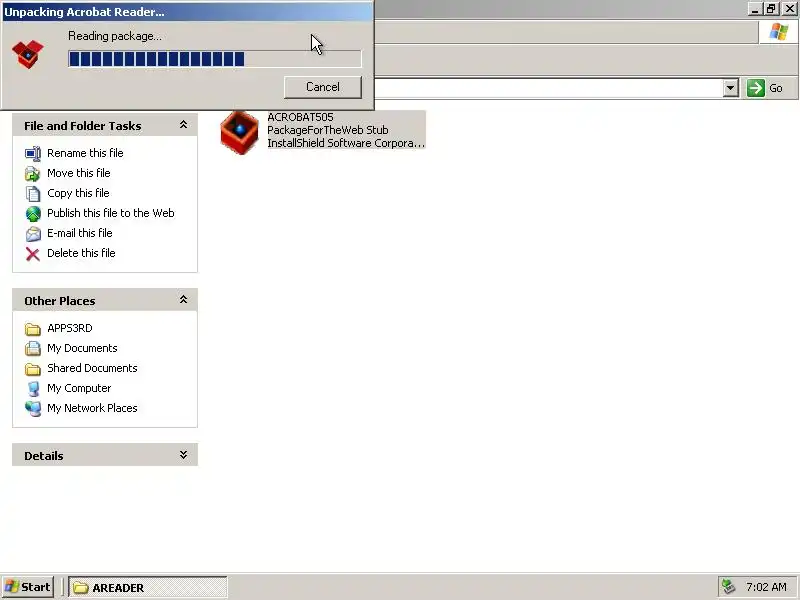This screenshot has width=800, height=600.
Task: Collapse the Other Places panel
Action: coord(183,300)
